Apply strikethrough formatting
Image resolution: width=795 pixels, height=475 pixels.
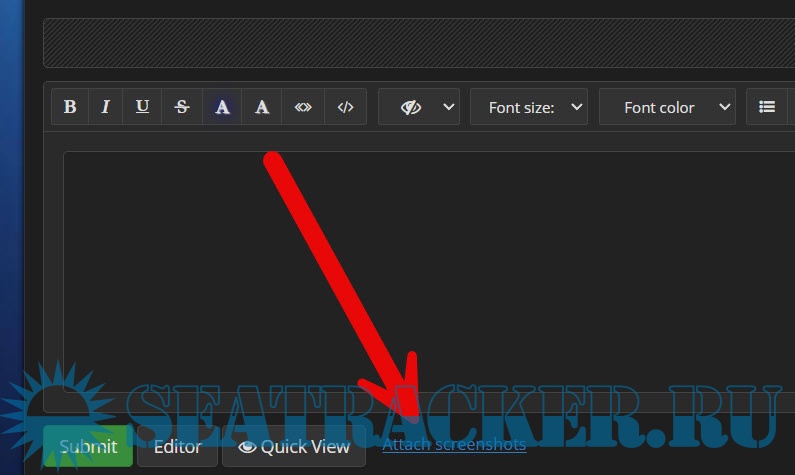(181, 107)
